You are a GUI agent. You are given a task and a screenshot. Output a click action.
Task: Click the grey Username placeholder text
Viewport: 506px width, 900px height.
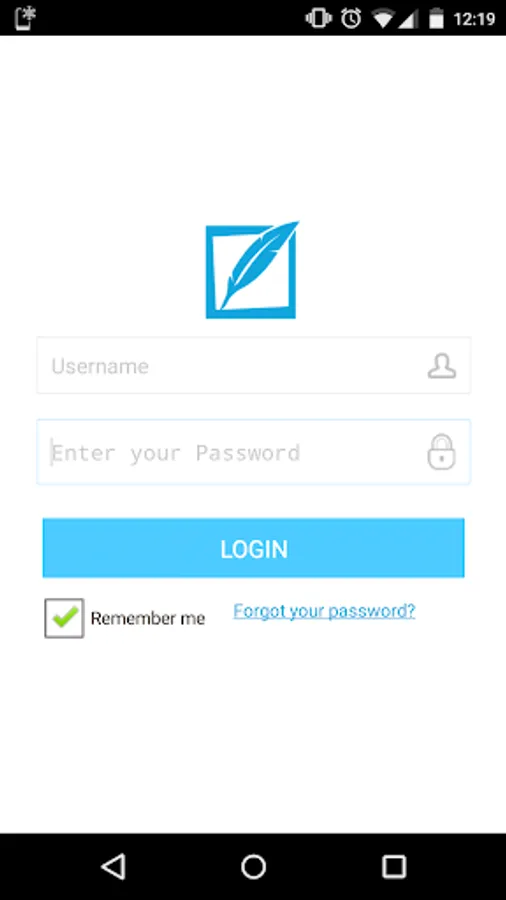pyautogui.click(x=100, y=366)
